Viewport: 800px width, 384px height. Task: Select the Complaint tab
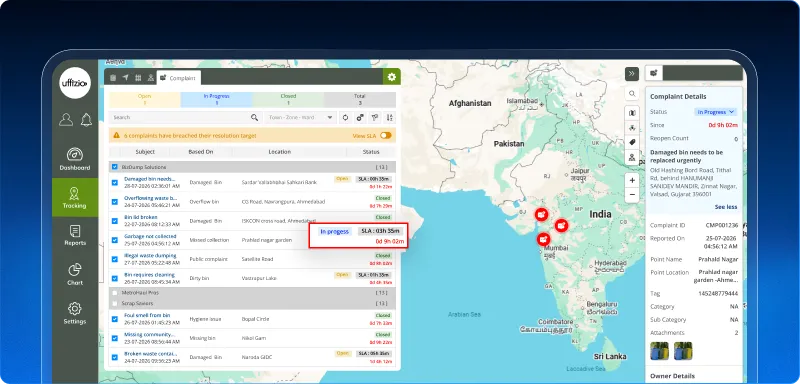coord(179,78)
